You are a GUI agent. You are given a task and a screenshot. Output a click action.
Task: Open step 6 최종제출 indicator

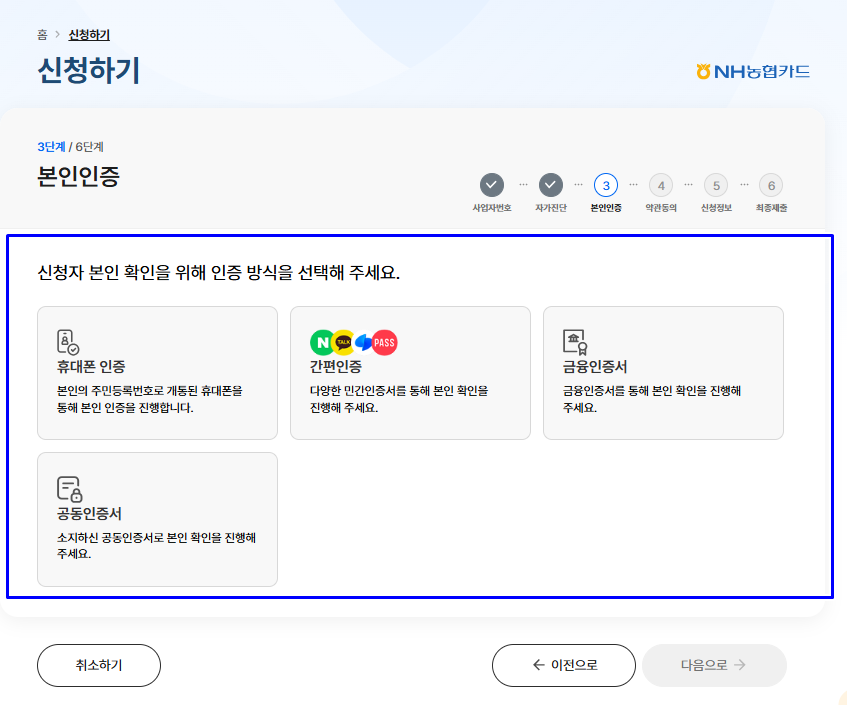tap(771, 185)
